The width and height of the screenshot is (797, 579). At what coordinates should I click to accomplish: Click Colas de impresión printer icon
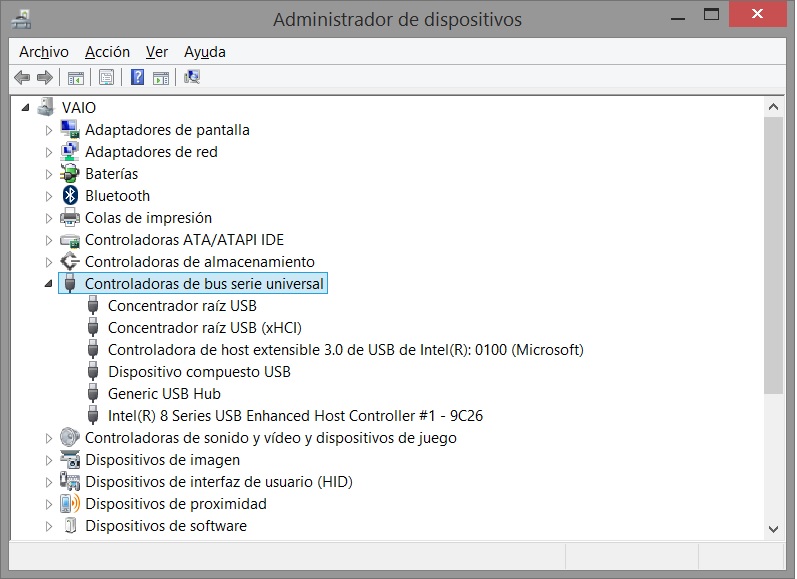click(x=70, y=218)
